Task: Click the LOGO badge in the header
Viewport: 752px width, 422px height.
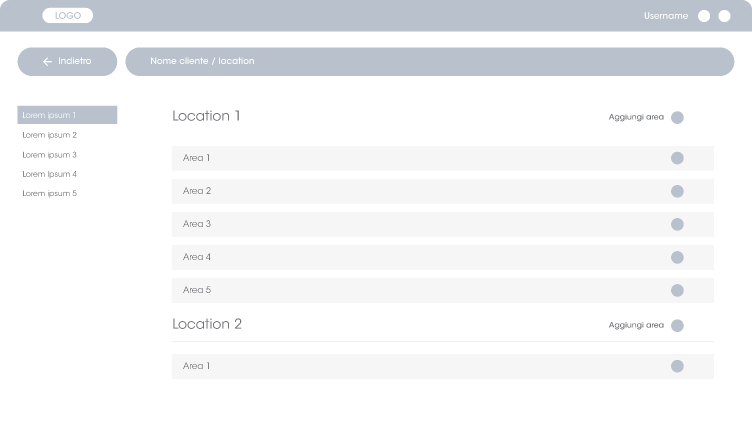Action: pyautogui.click(x=68, y=16)
